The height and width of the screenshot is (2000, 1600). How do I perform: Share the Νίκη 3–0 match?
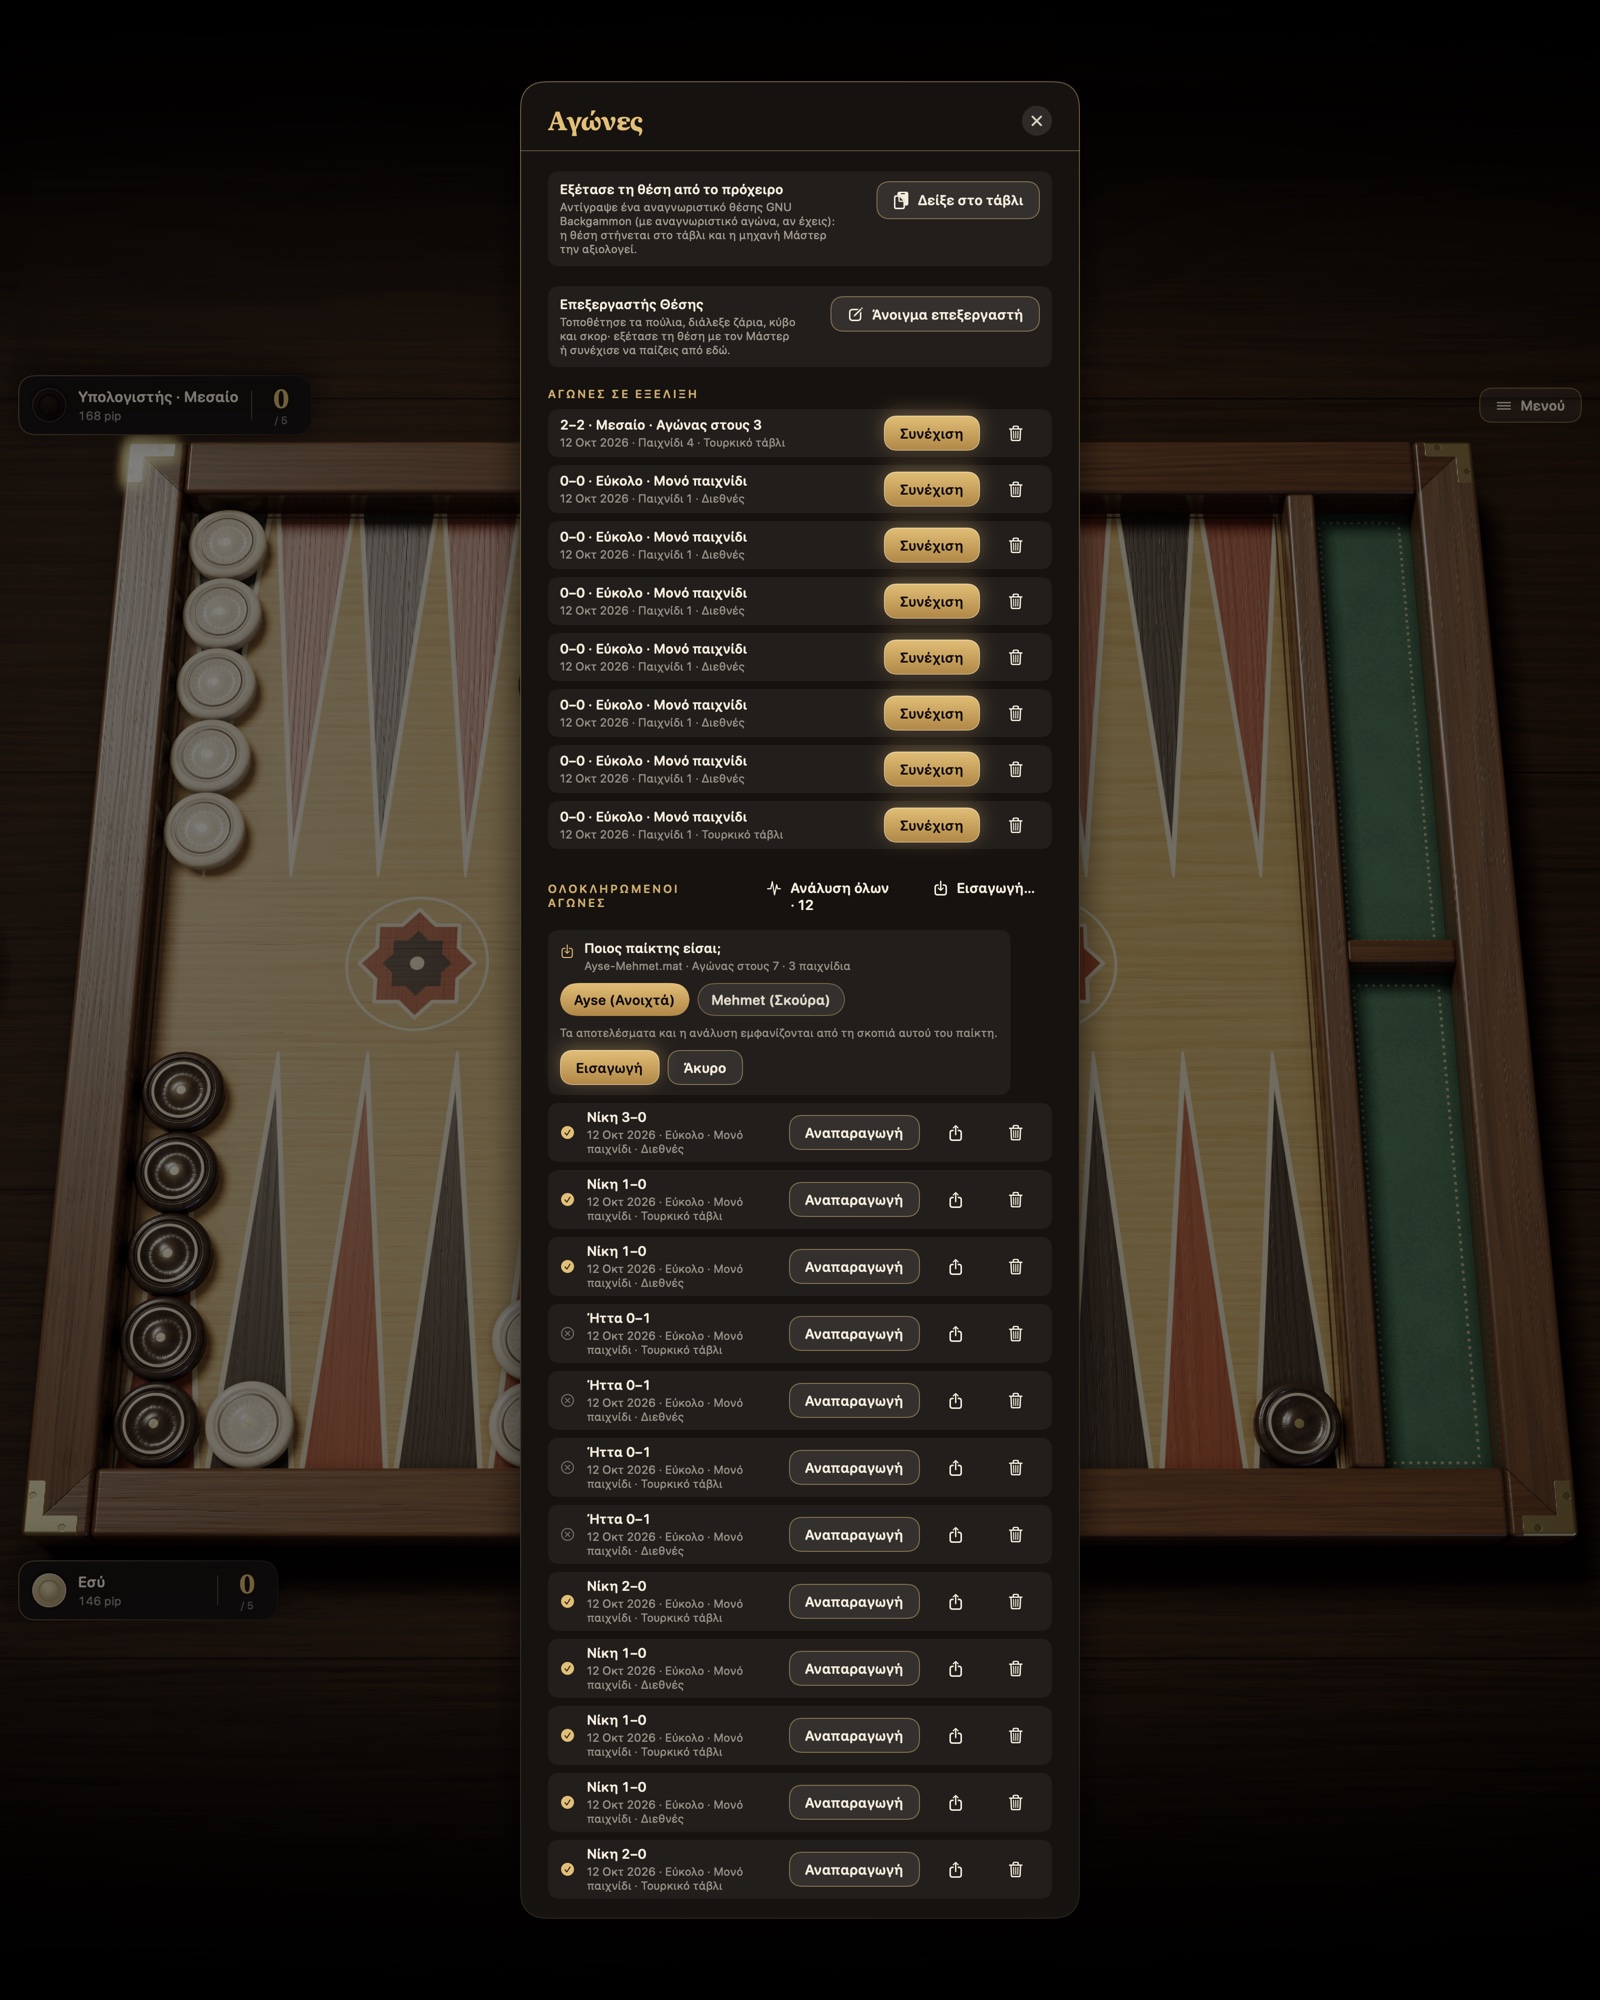(955, 1133)
